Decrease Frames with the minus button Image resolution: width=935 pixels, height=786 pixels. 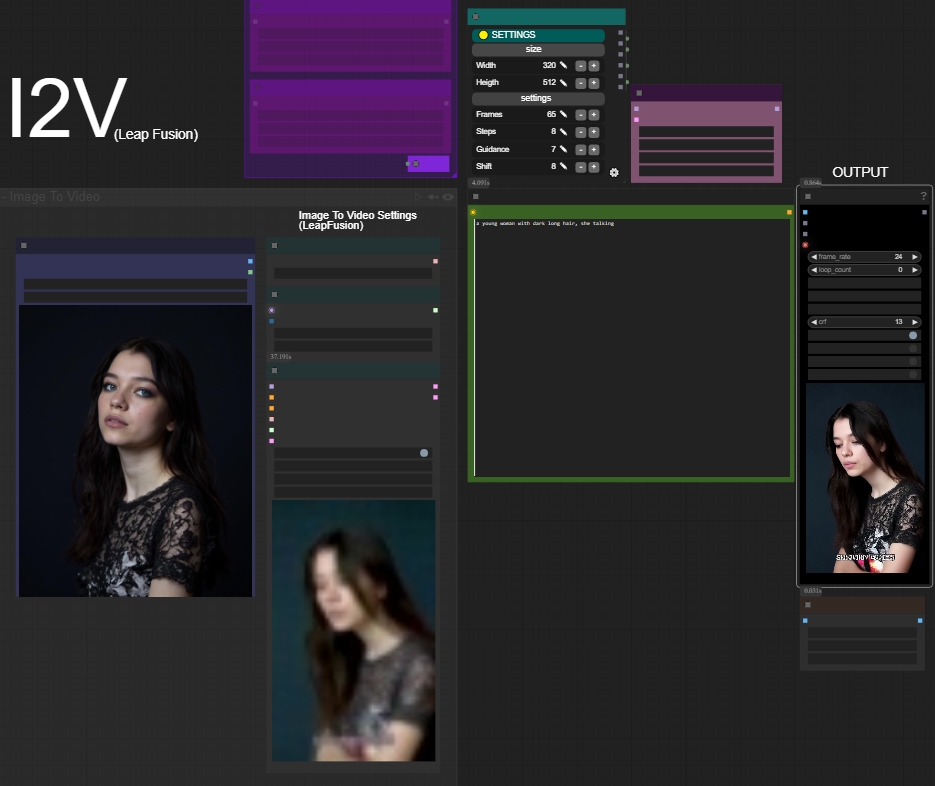[x=581, y=115]
